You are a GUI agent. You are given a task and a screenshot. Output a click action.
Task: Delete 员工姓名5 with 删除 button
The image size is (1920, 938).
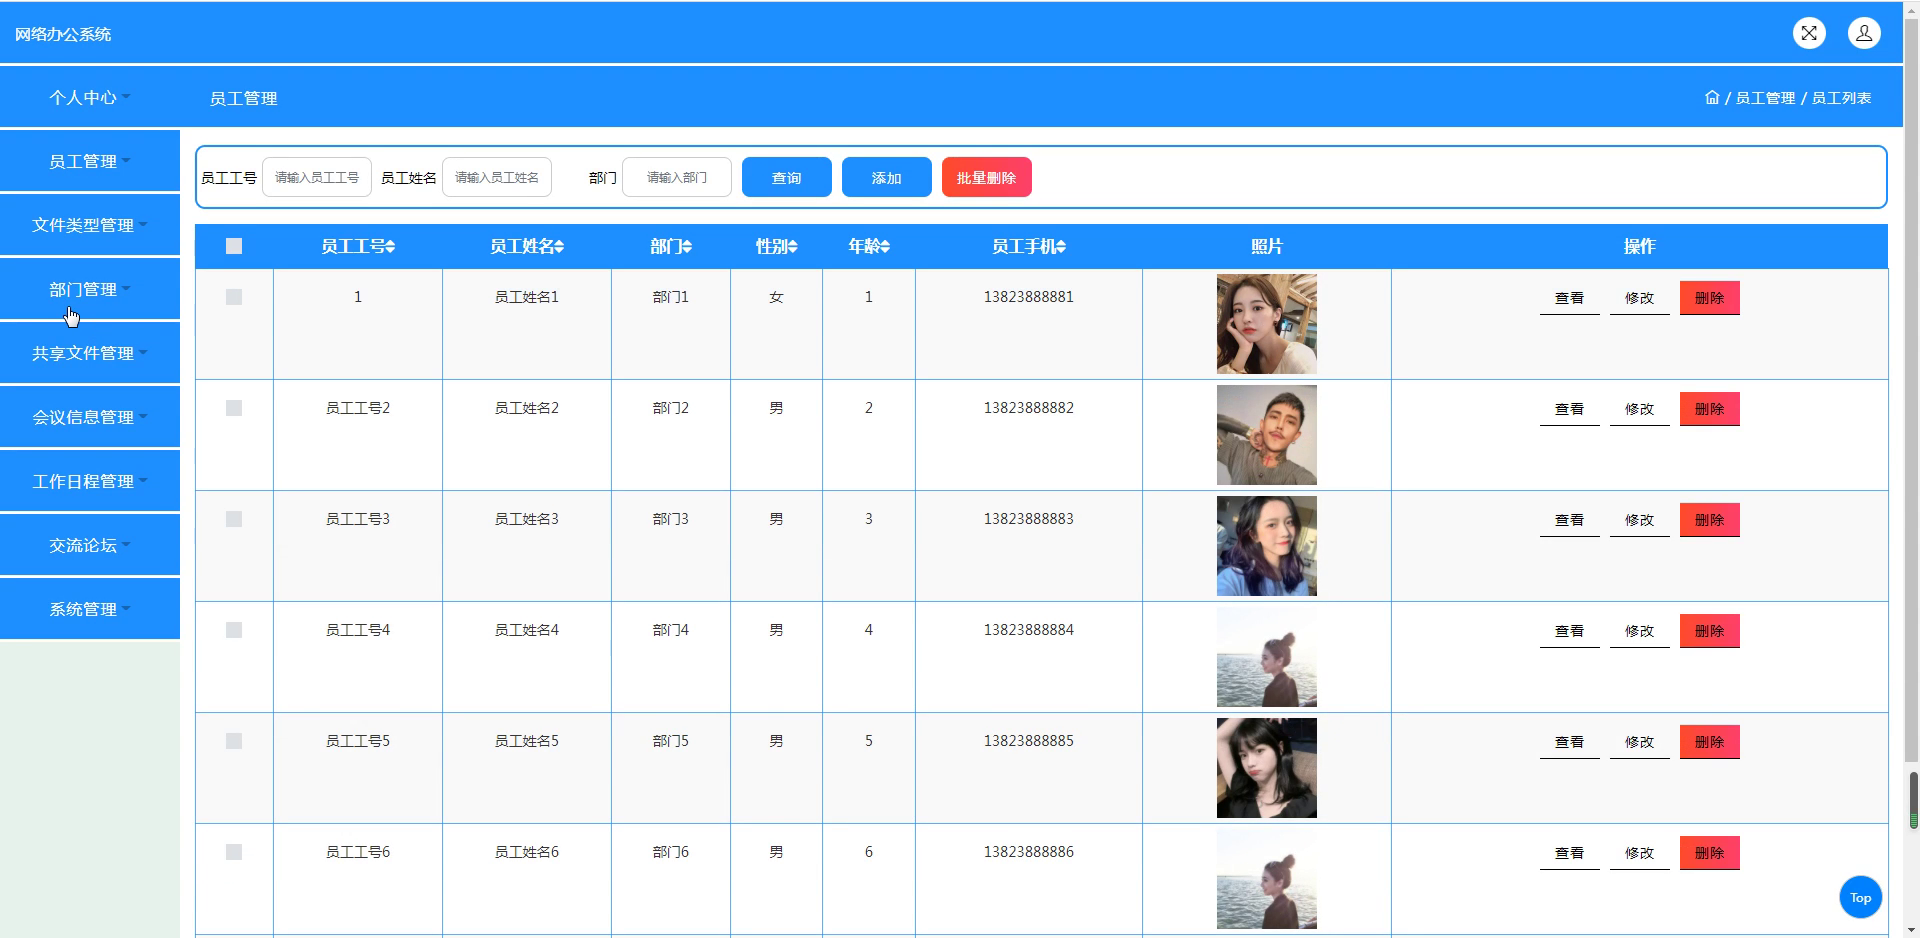[x=1710, y=742]
